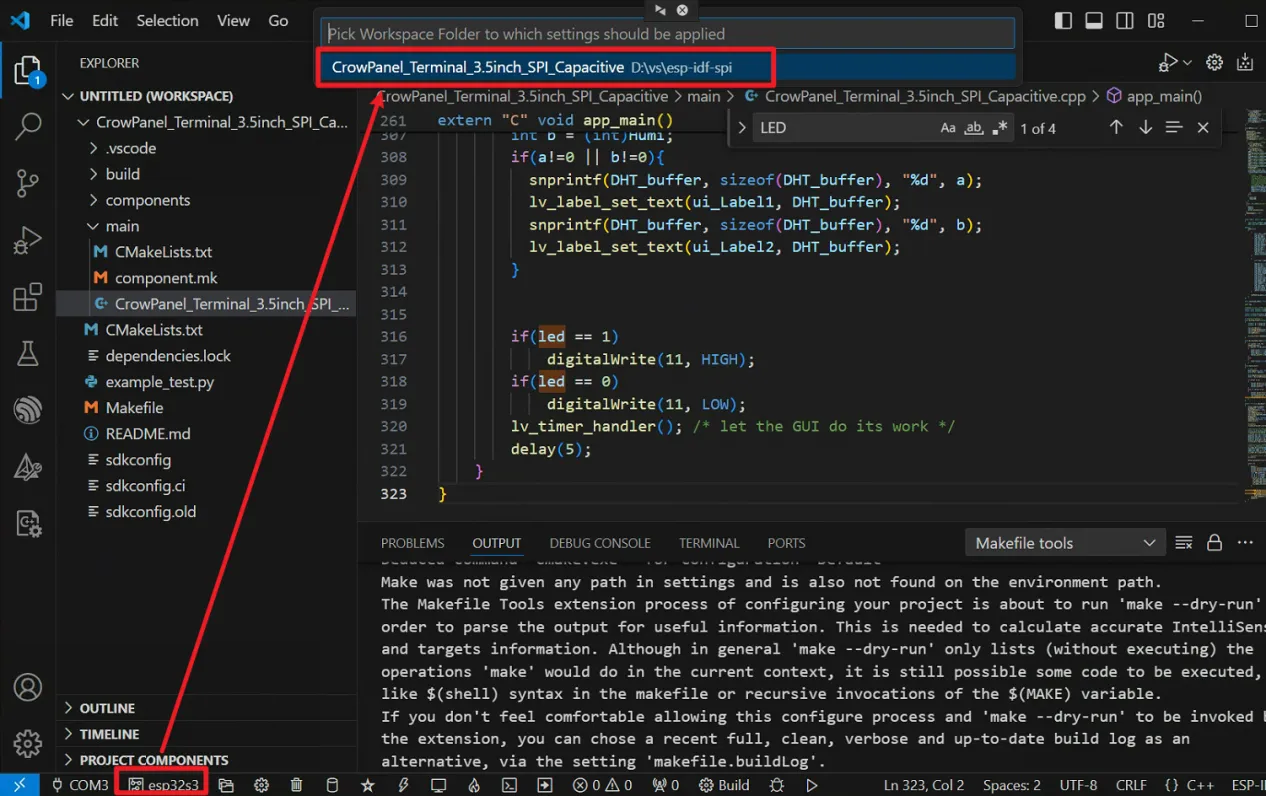Open the ESP-IDF Espressif view
1266x796 pixels.
[x=27, y=410]
